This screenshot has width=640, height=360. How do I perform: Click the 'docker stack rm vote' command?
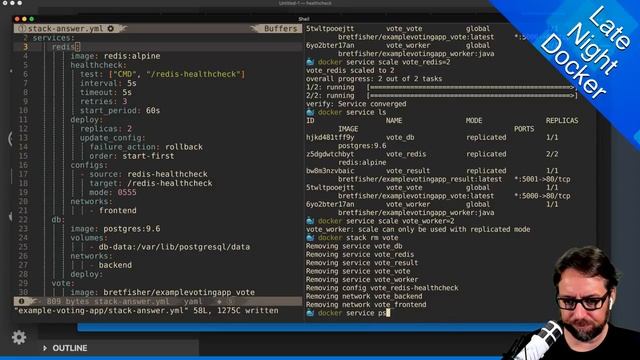[358, 238]
